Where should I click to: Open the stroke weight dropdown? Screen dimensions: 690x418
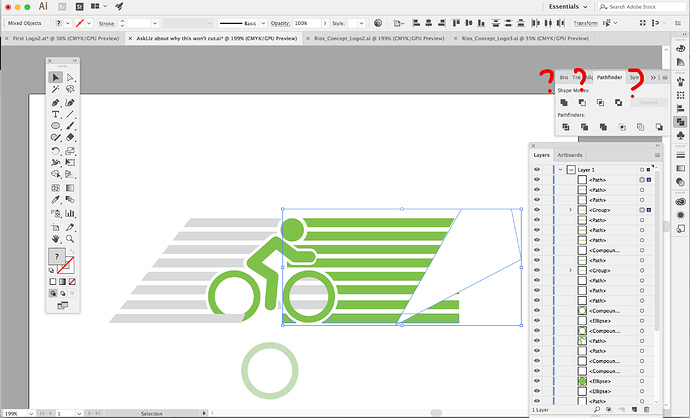(x=155, y=23)
